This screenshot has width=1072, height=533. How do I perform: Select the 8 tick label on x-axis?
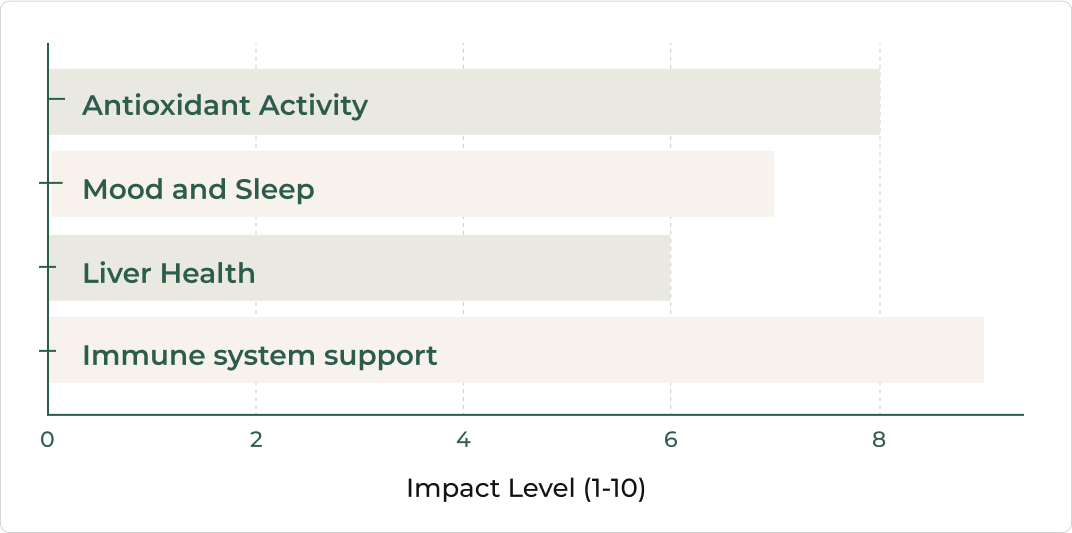click(x=879, y=440)
